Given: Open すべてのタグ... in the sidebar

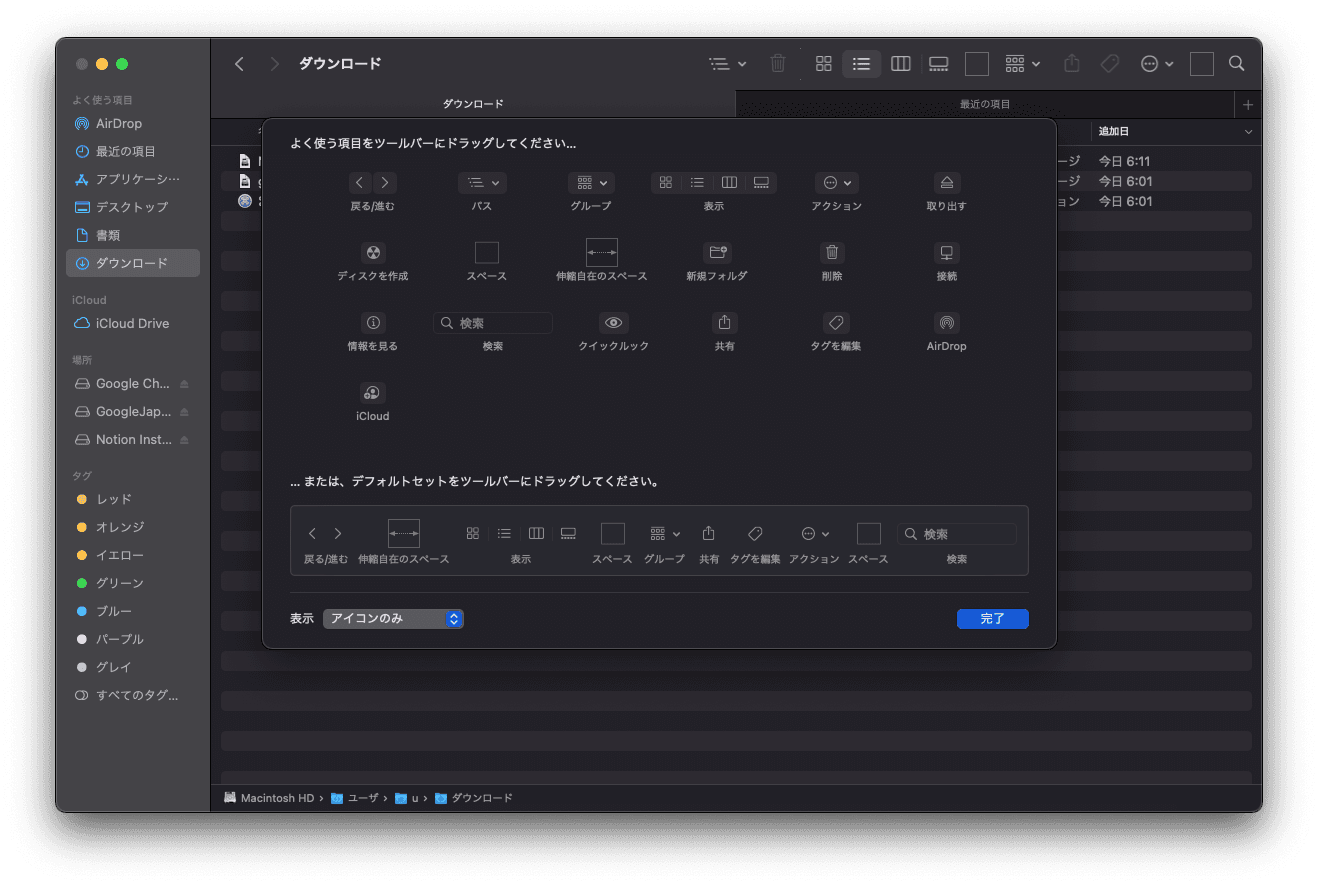Looking at the screenshot, I should pyautogui.click(x=133, y=695).
